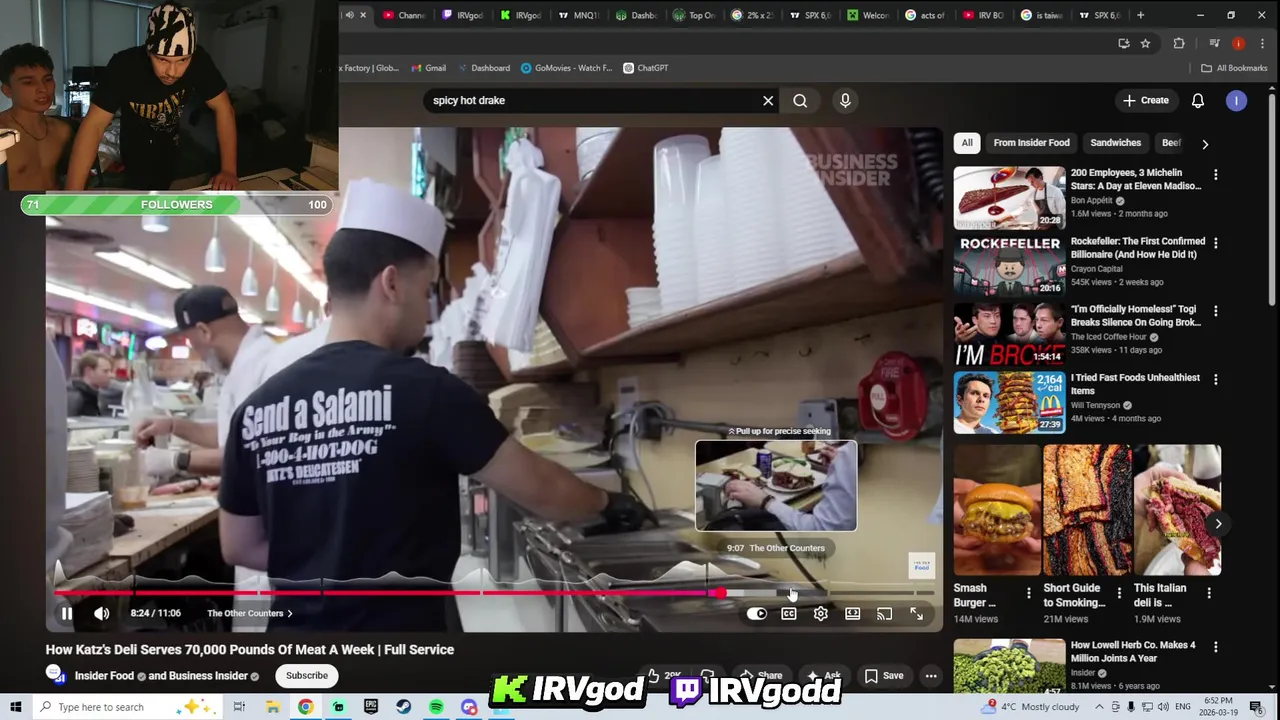The image size is (1280, 720).
Task: Select the Sandwiches filter chip
Action: [1116, 143]
